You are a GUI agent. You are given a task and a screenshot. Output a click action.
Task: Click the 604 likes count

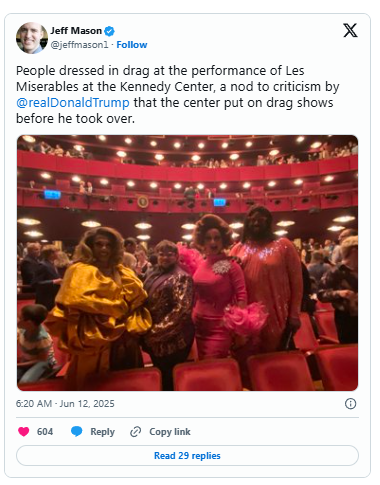click(x=45, y=432)
